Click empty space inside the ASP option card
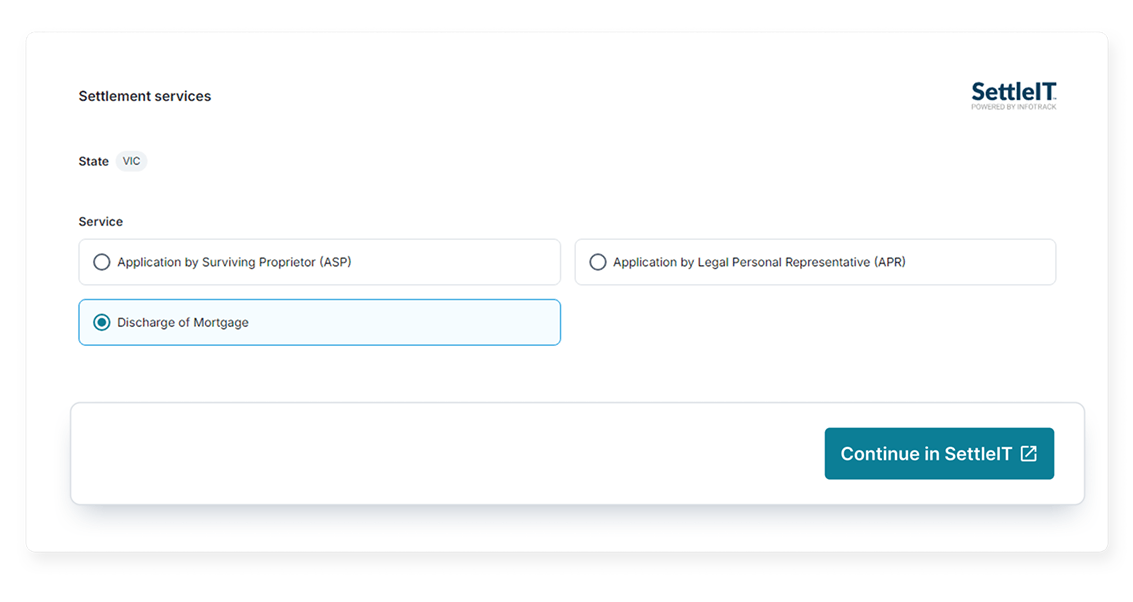Image resolution: width=1133 pixels, height=602 pixels. click(460, 262)
